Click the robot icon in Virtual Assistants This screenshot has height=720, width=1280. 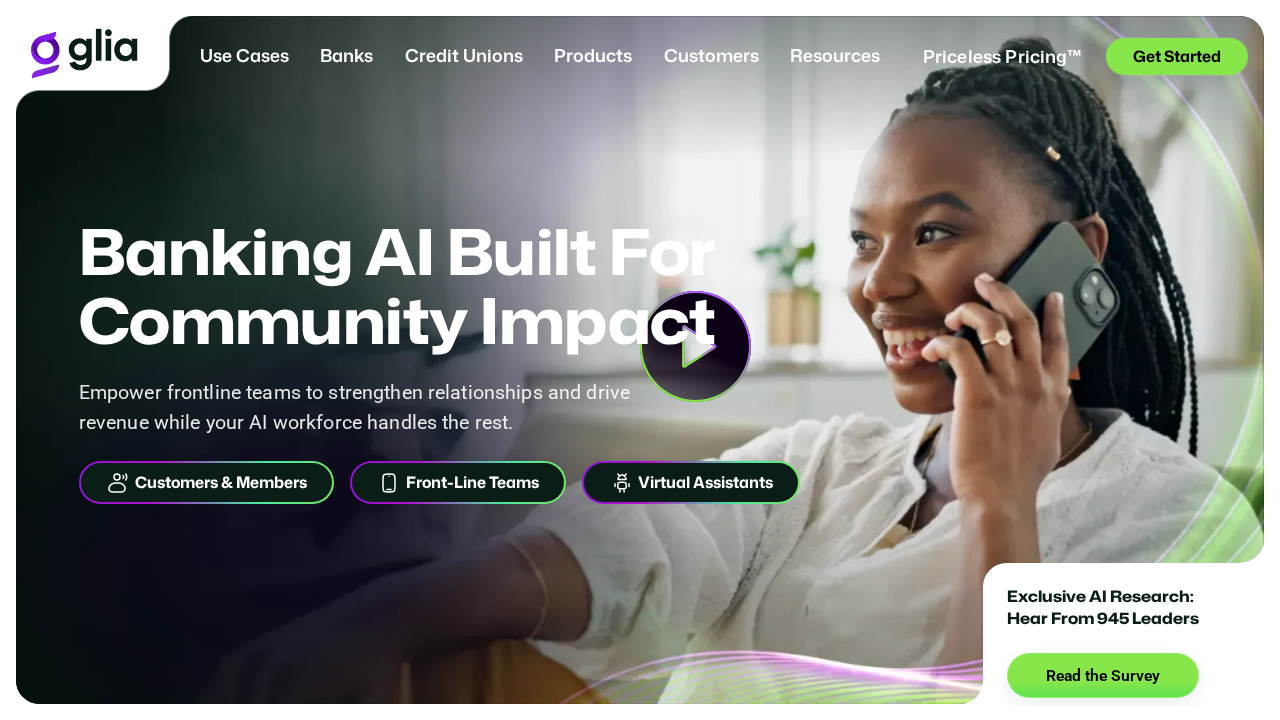(622, 483)
